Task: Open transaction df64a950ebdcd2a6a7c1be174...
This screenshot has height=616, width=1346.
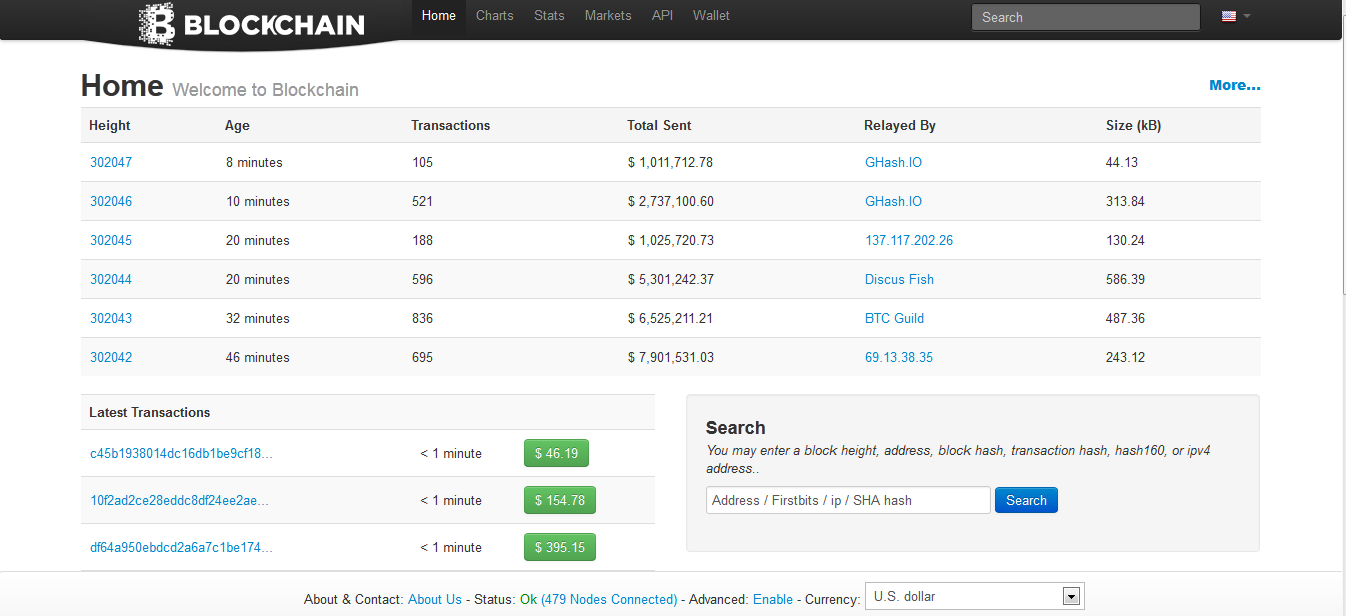Action: pos(181,547)
